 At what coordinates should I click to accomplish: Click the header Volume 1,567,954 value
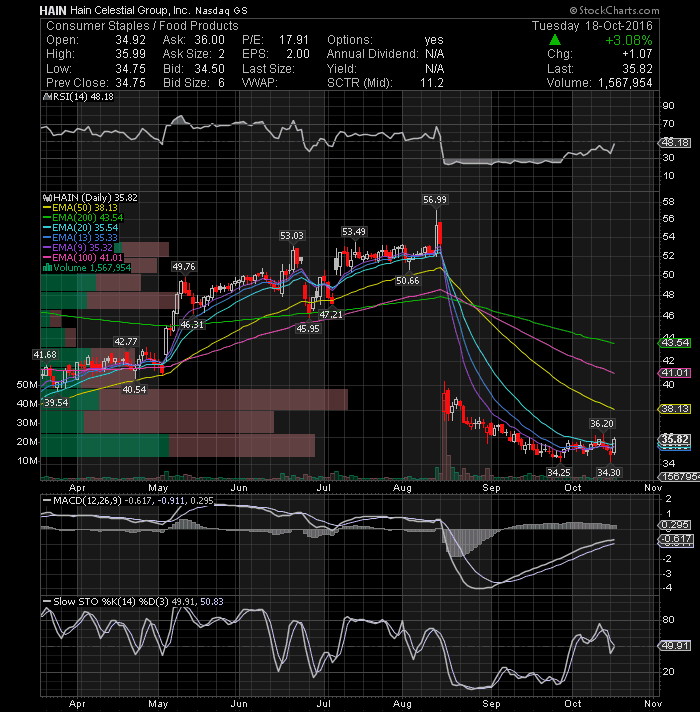(x=625, y=83)
